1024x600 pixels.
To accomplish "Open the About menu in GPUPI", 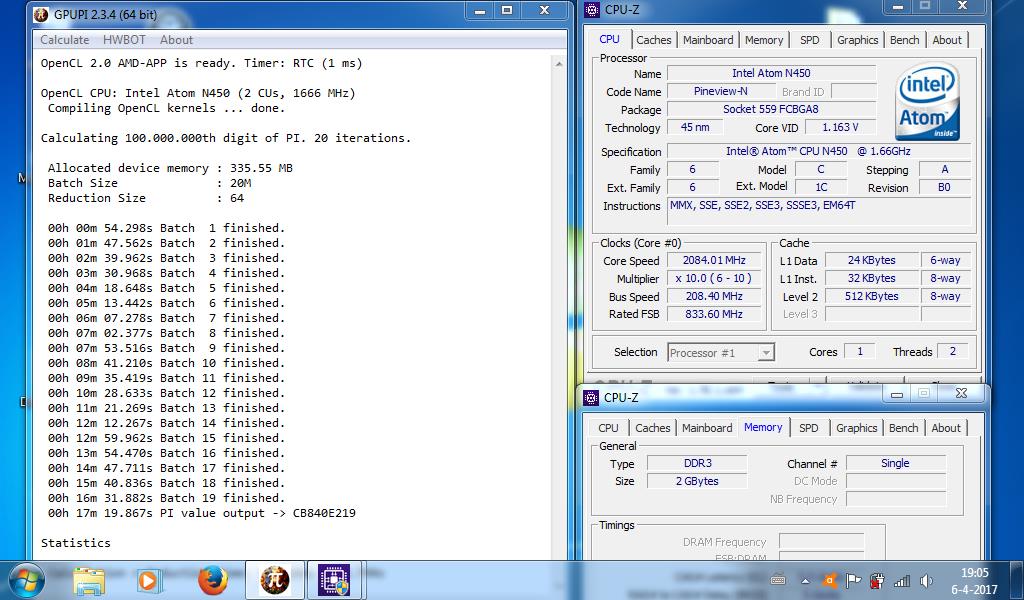I will (176, 40).
